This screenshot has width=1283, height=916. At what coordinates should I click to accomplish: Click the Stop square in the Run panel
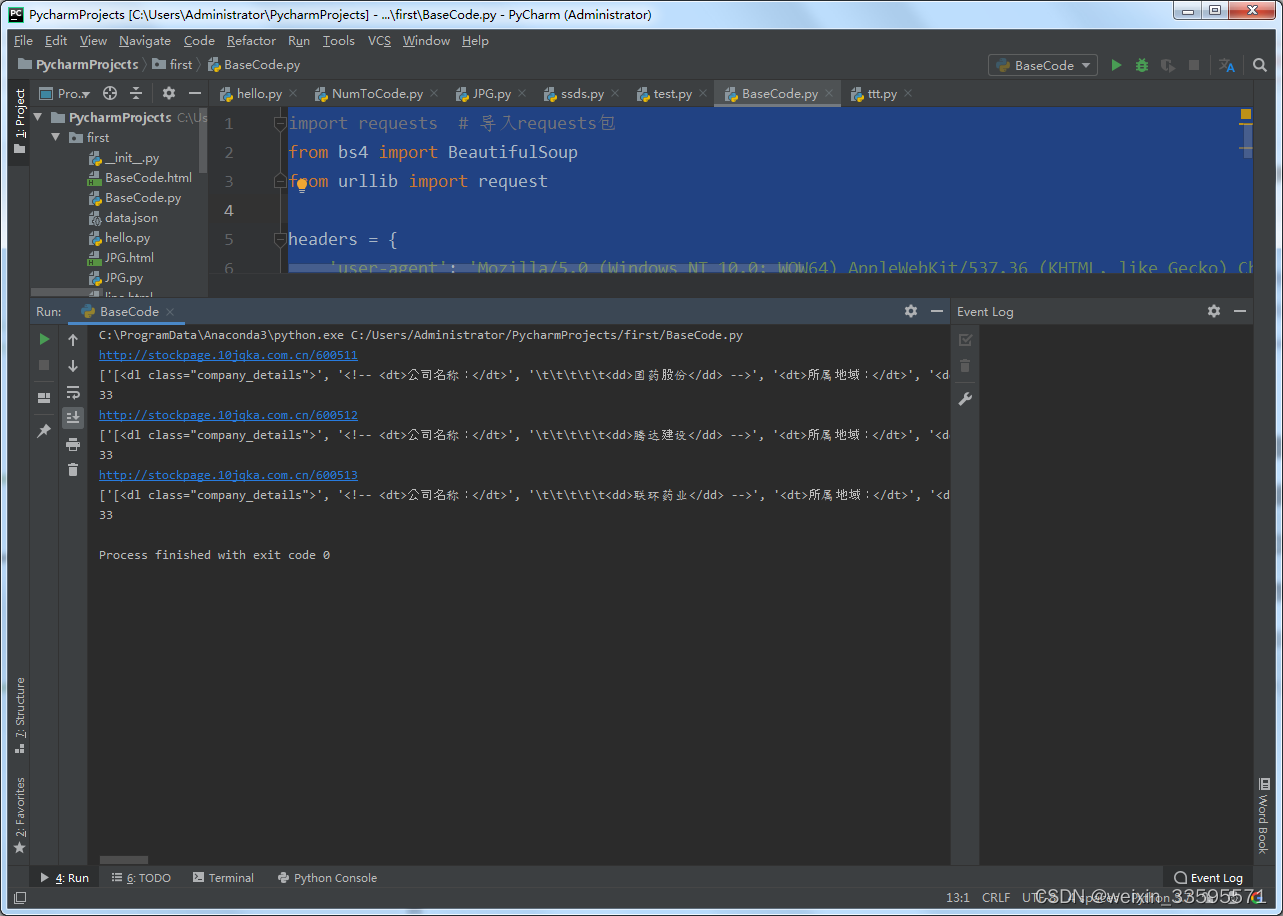[44, 365]
